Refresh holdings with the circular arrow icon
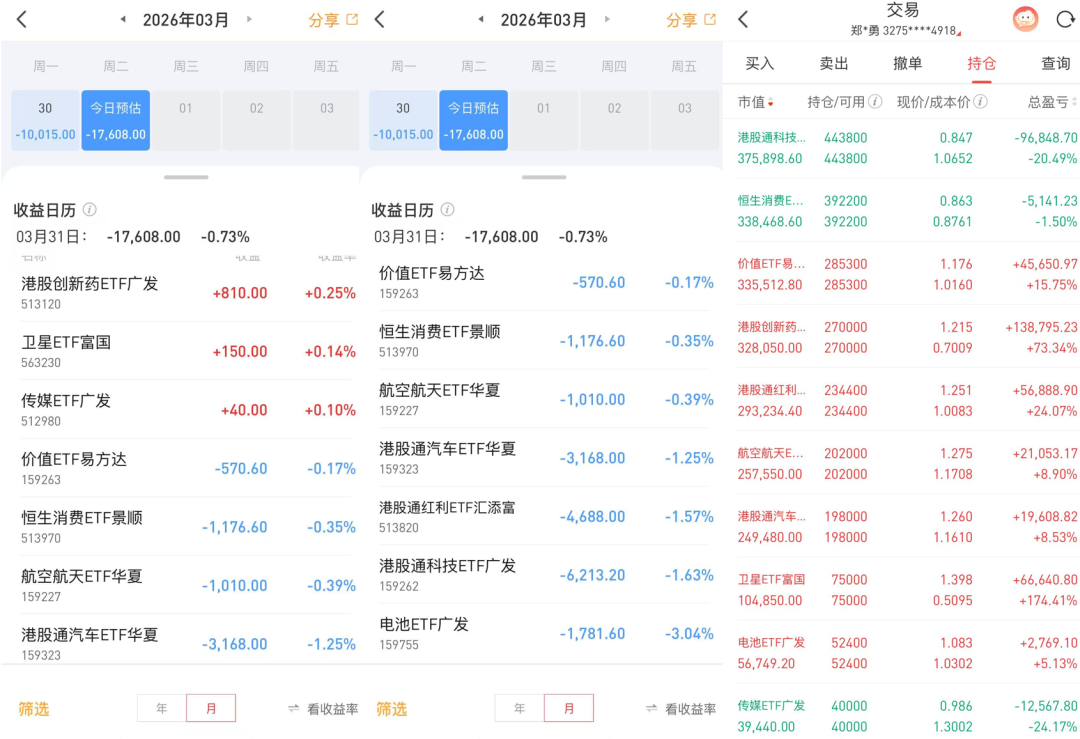Viewport: 1080px width, 739px height. coord(1065,19)
